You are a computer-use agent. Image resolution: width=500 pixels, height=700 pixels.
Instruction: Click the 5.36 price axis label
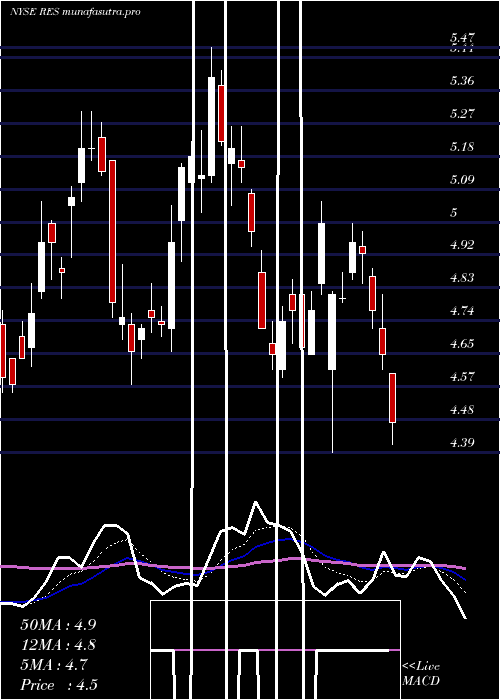pyautogui.click(x=462, y=81)
